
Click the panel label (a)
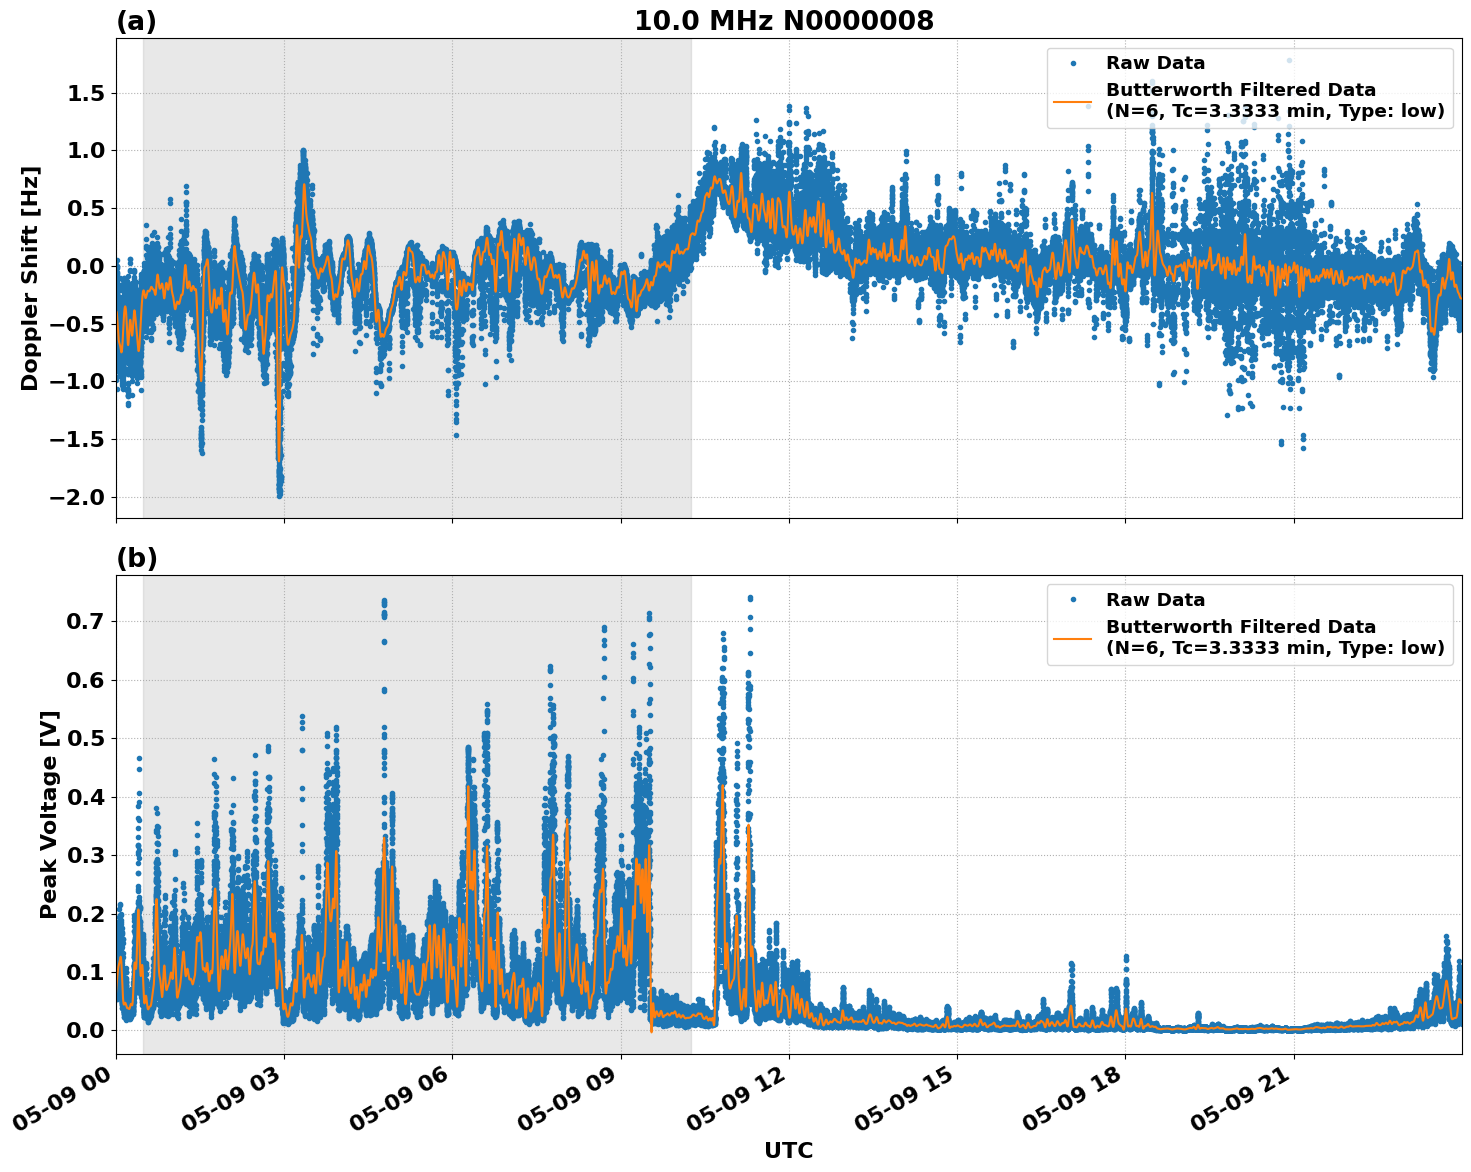pyautogui.click(x=136, y=21)
